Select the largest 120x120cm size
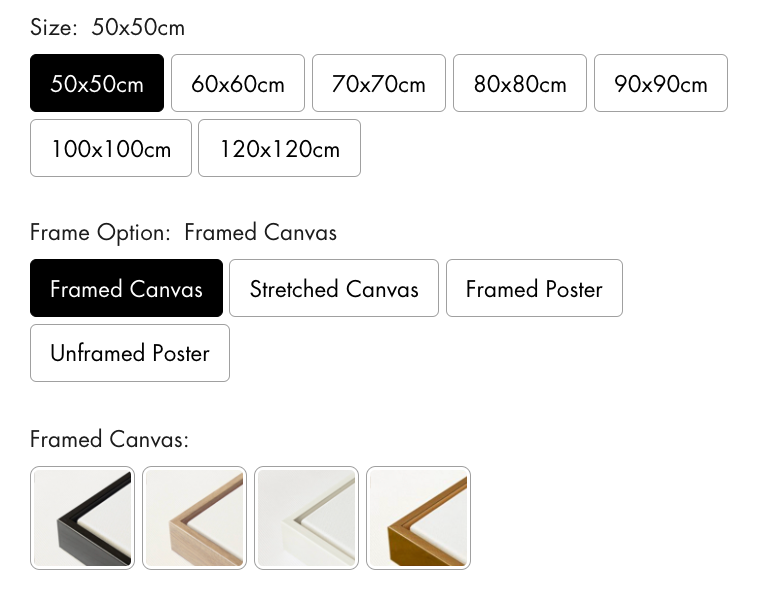 279,148
